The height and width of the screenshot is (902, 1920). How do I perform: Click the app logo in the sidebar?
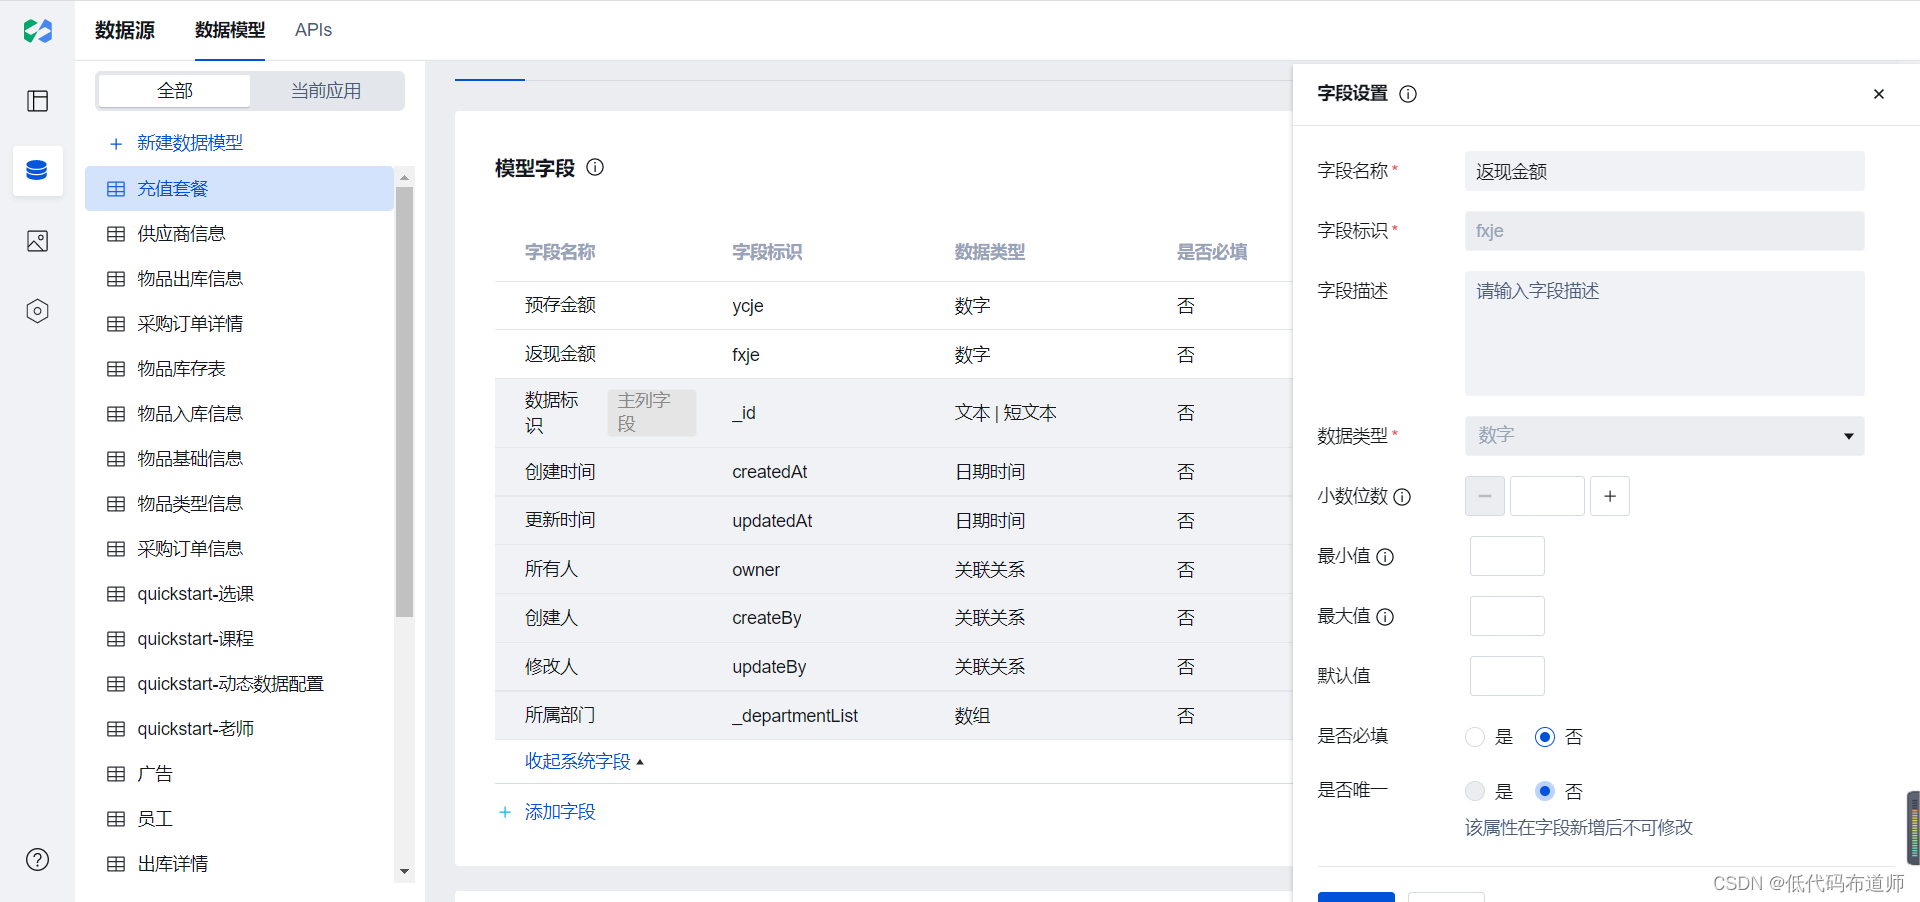[x=38, y=31]
